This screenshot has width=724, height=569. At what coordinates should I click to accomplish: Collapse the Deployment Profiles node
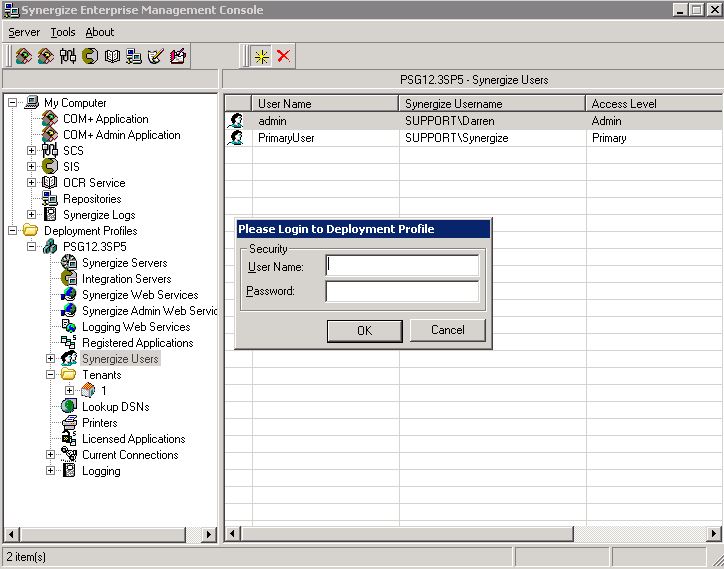click(x=12, y=230)
